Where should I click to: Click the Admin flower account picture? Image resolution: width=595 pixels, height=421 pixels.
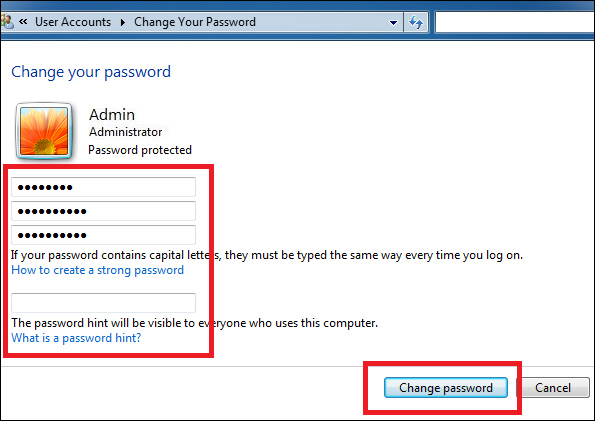pos(44,131)
